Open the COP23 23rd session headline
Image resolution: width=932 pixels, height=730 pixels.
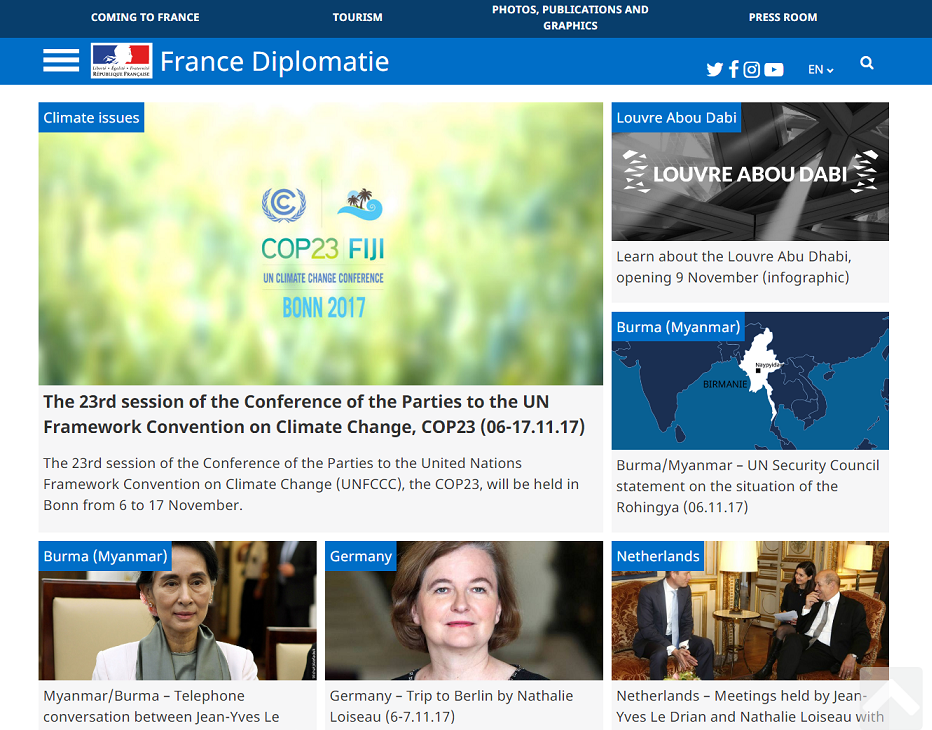(314, 414)
